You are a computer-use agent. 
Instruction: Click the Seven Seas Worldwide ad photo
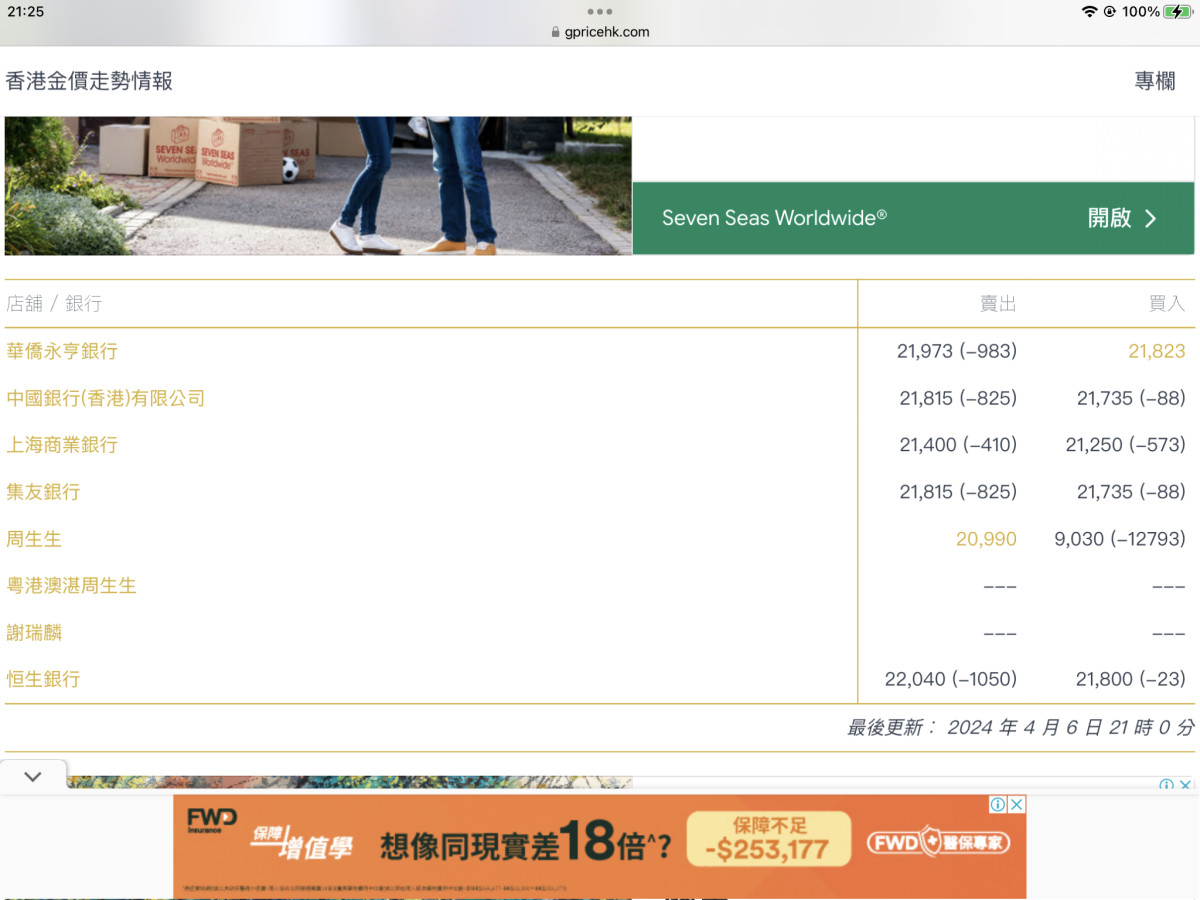318,185
